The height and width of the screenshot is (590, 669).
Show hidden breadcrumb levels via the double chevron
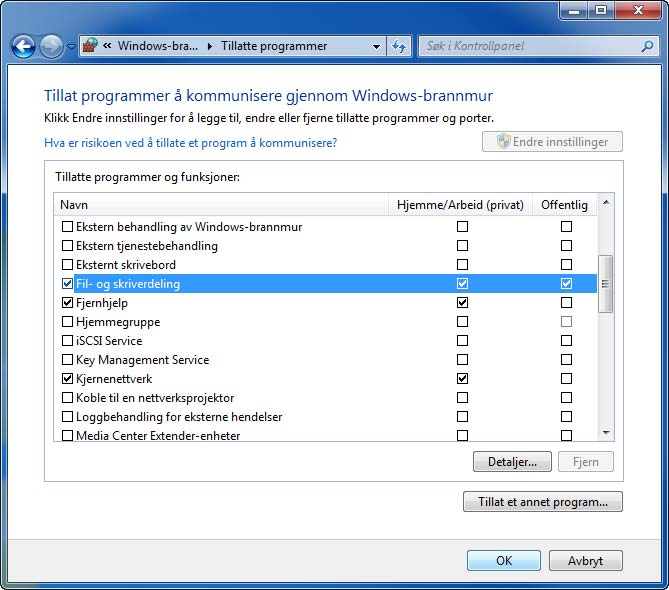click(107, 45)
